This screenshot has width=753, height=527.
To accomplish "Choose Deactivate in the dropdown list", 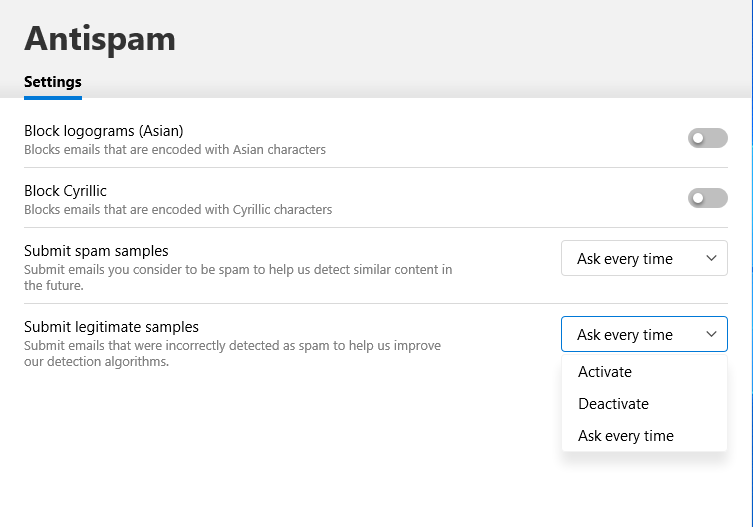I will [x=613, y=404].
